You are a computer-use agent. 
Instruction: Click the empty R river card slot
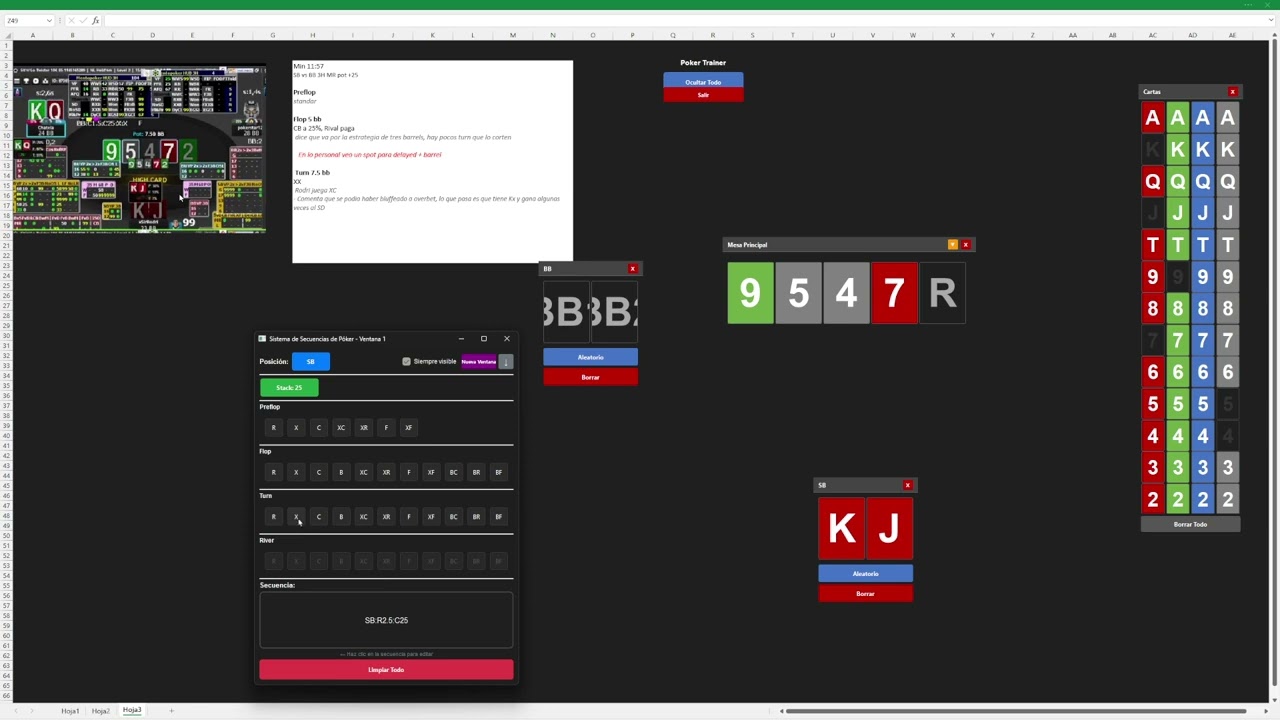coord(942,293)
